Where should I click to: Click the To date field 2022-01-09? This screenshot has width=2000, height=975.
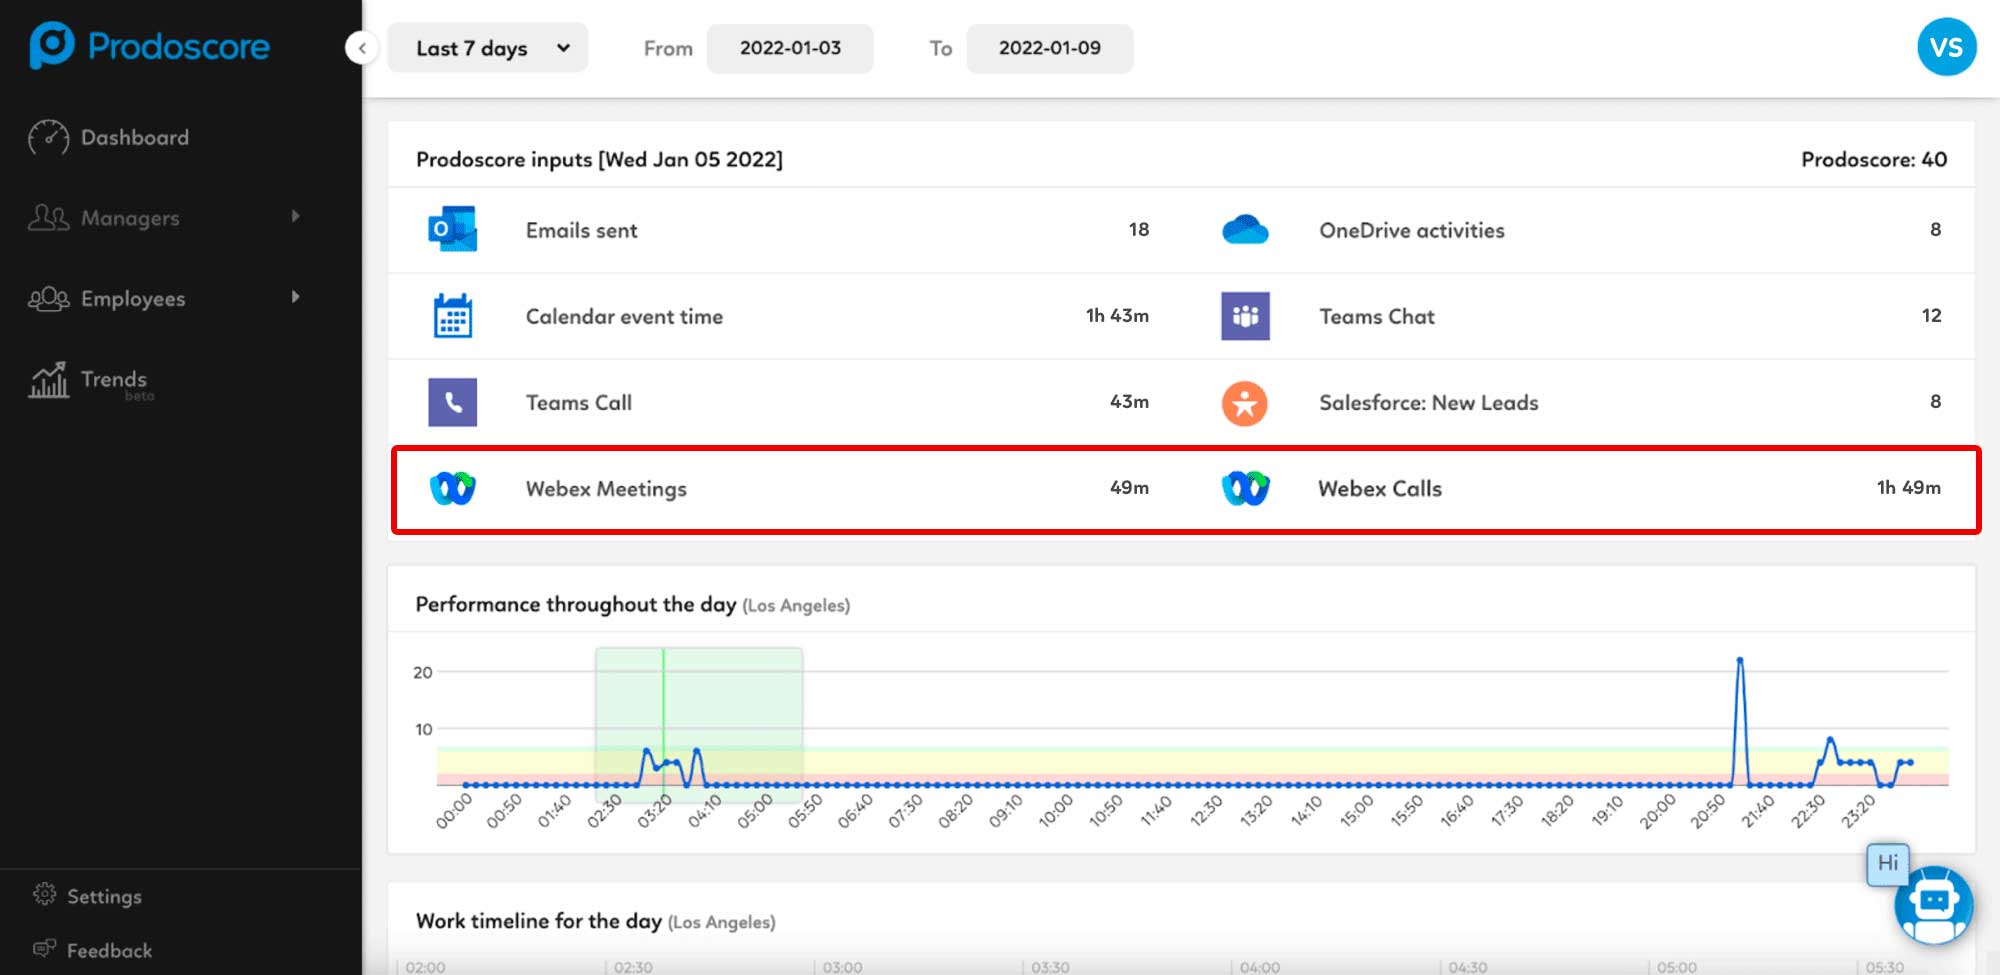coord(1050,48)
